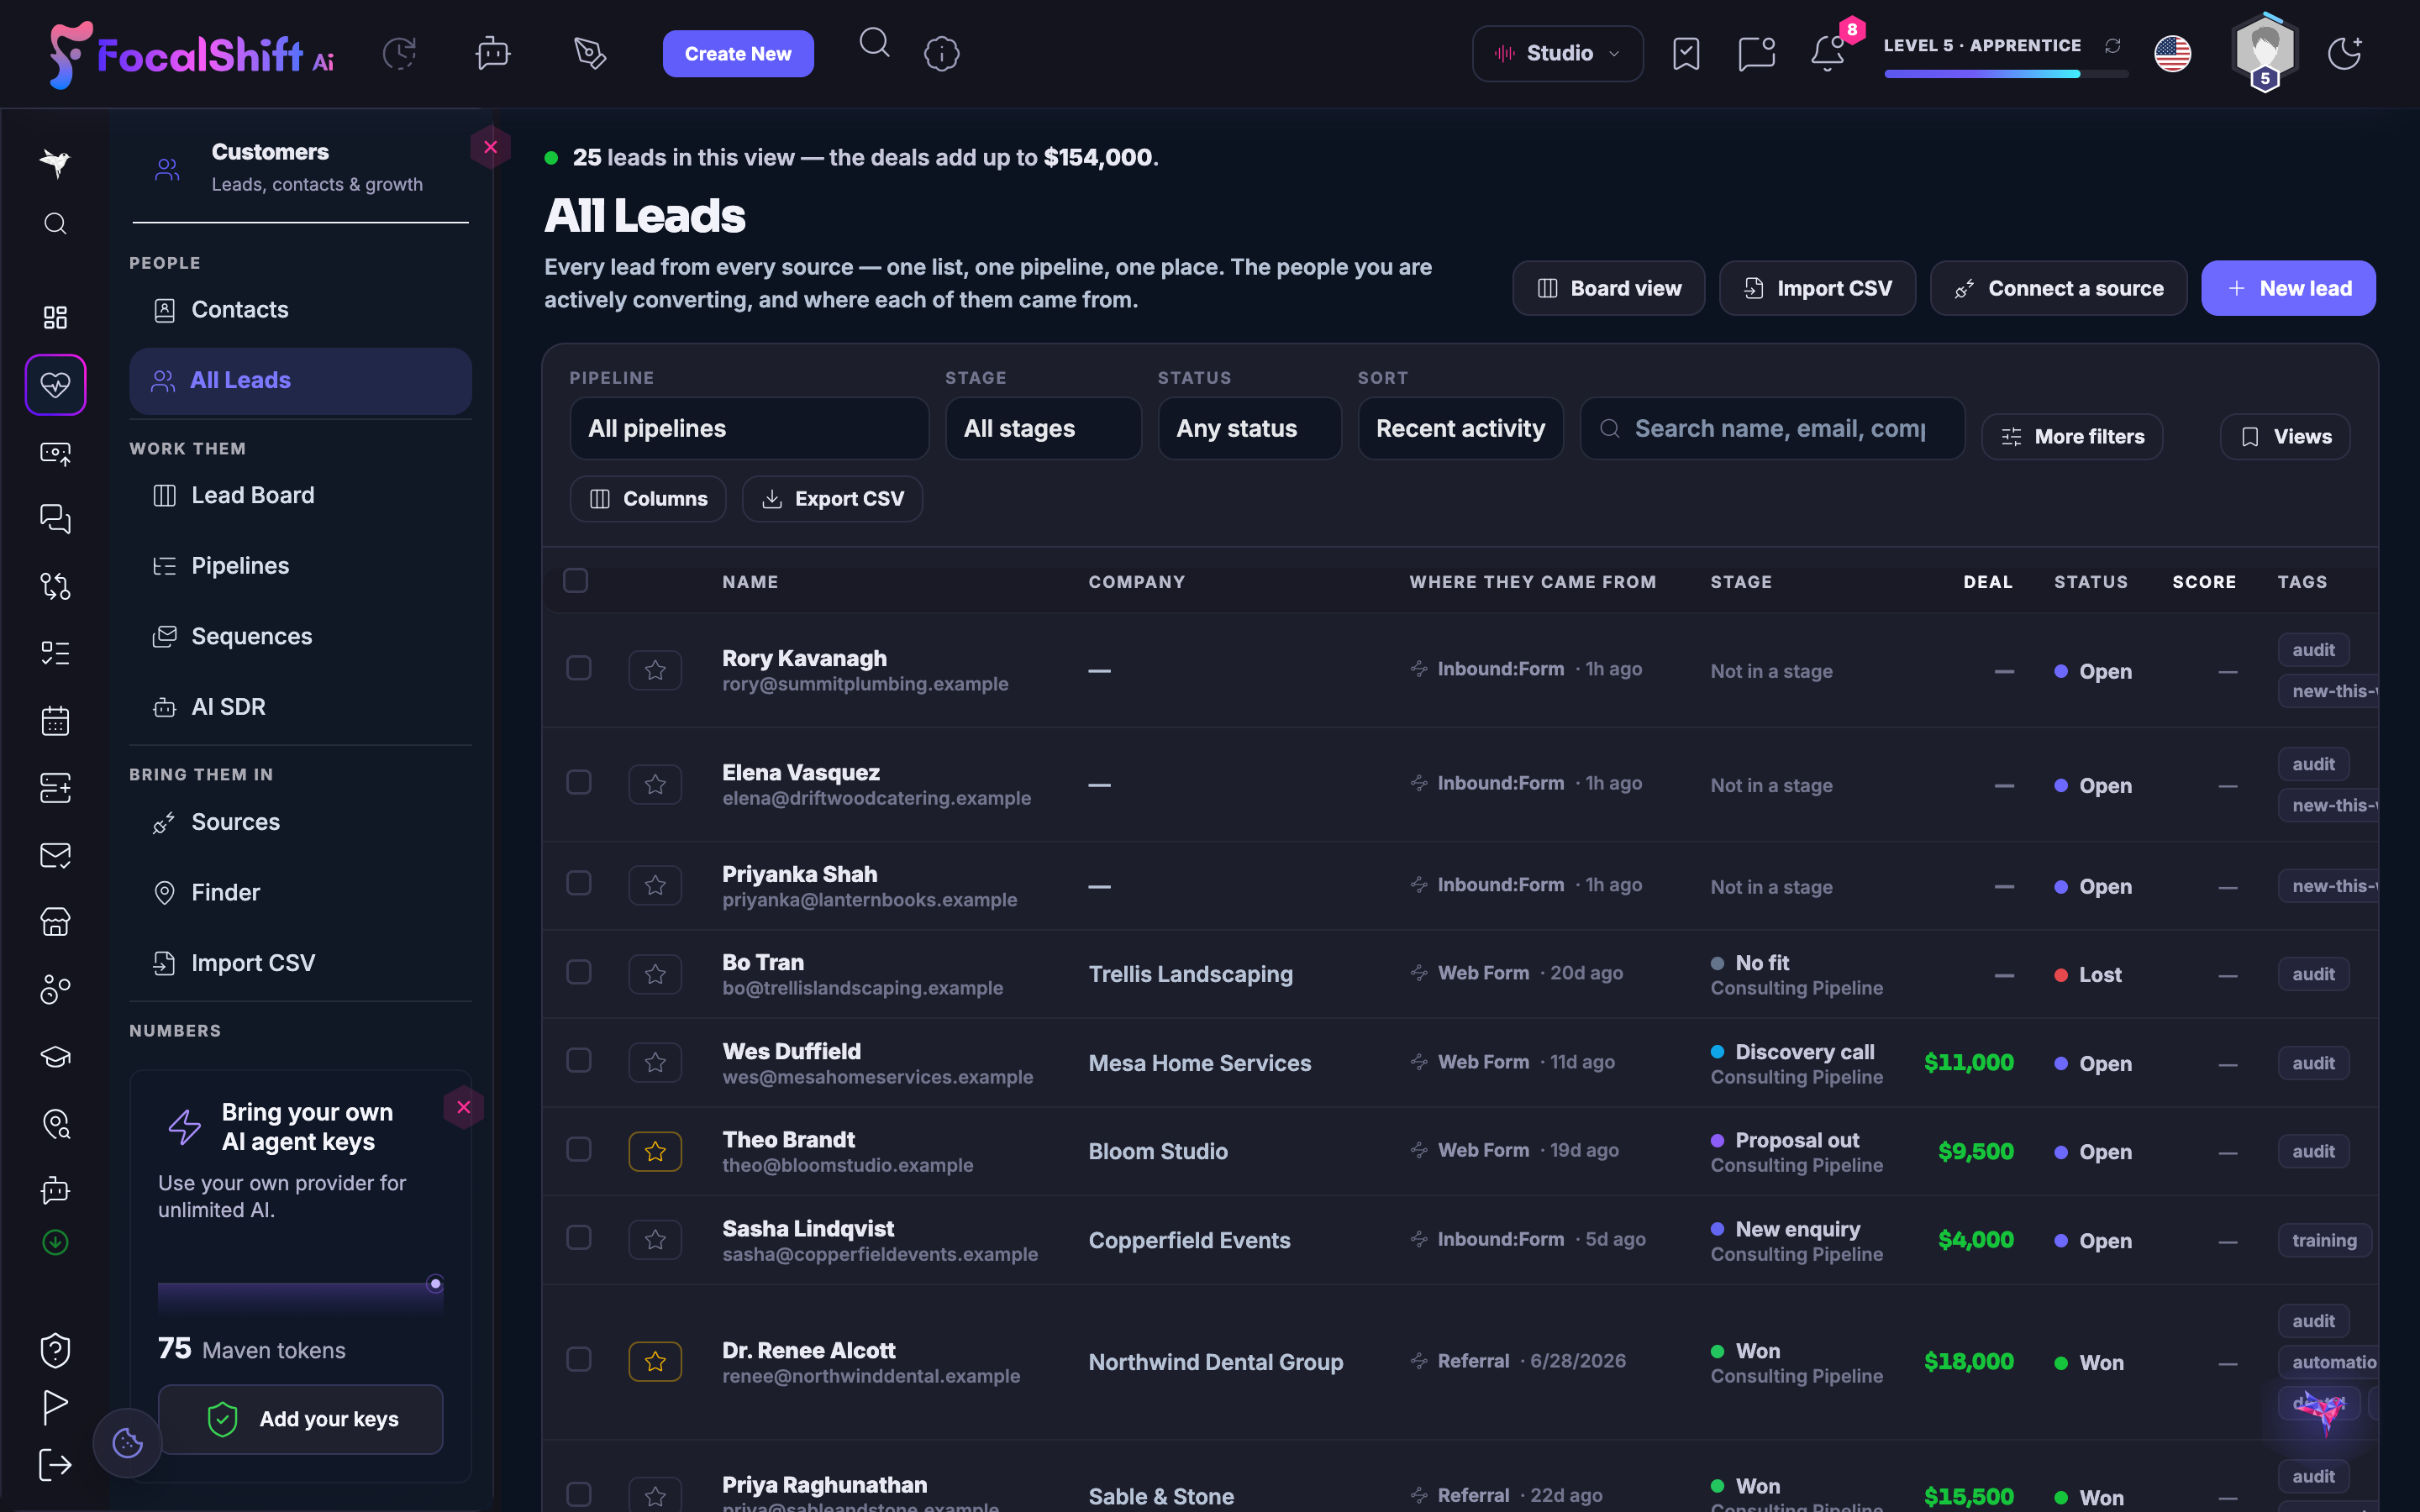The width and height of the screenshot is (2420, 1512).
Task: Click the Level 5 Apprentice progress bar
Action: [2005, 74]
